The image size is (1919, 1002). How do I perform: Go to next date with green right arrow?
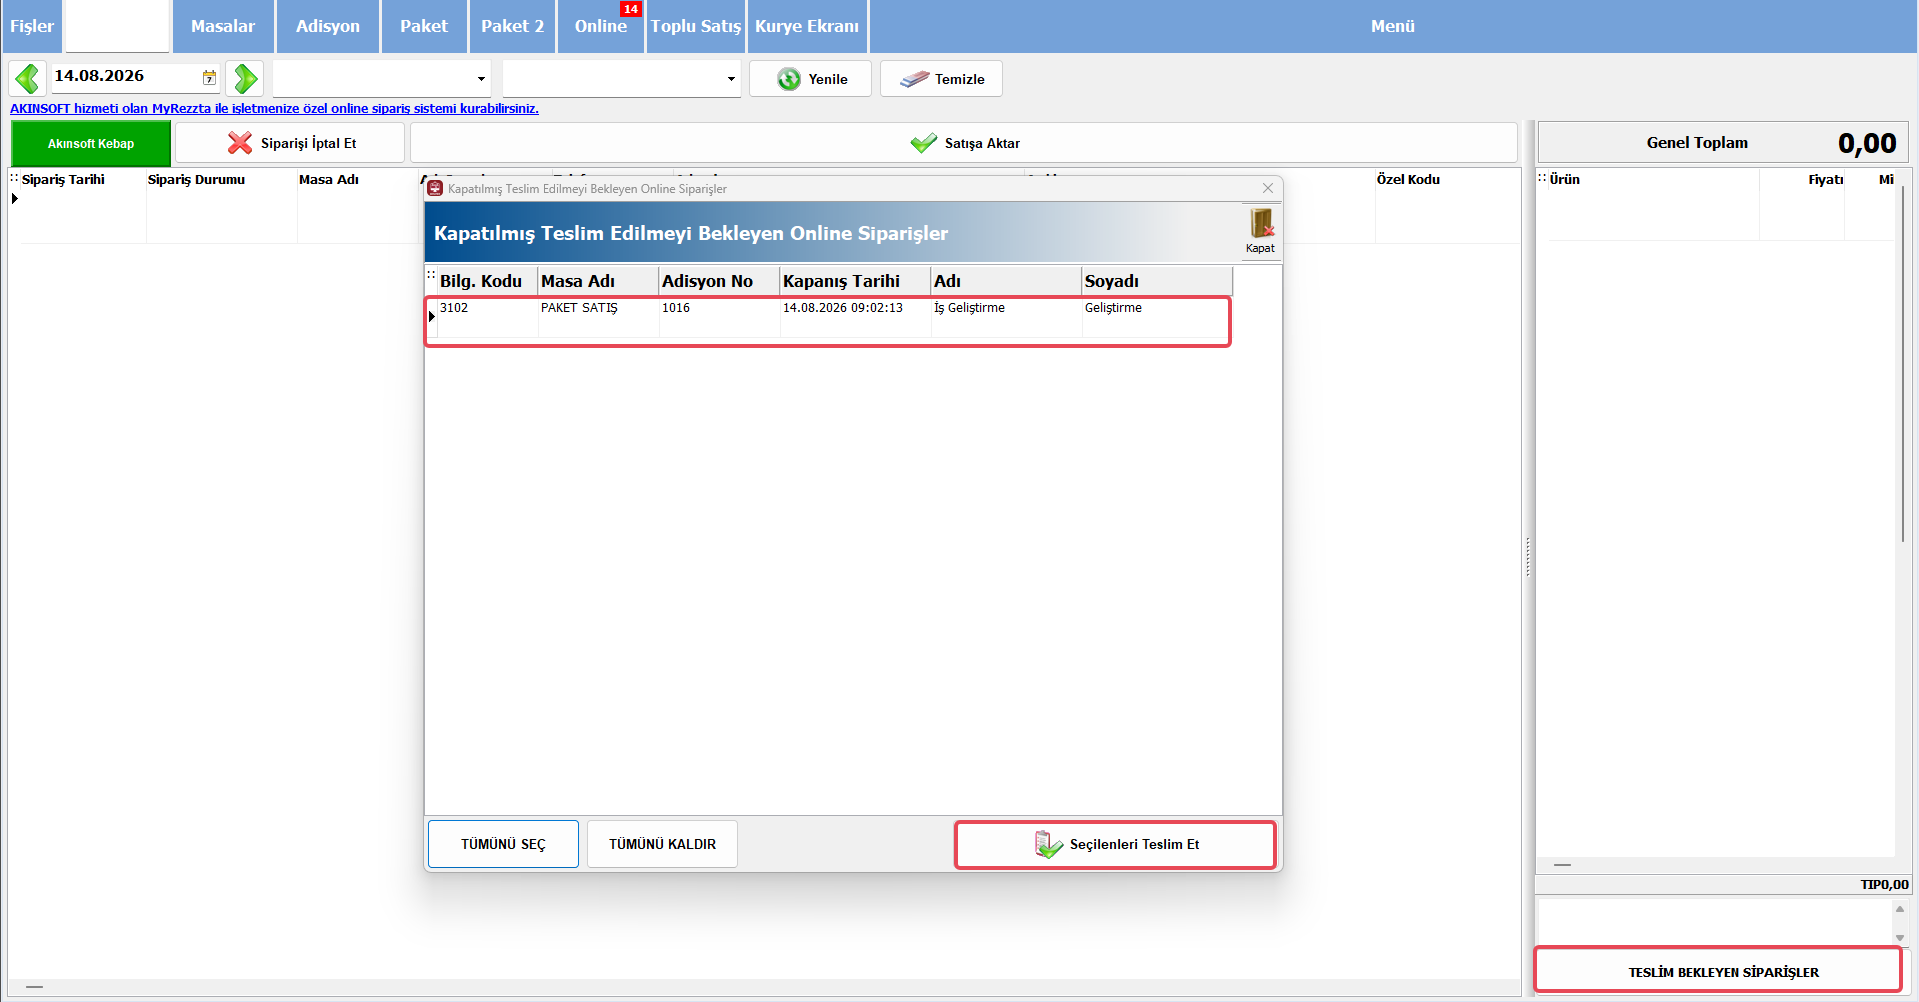[x=245, y=78]
